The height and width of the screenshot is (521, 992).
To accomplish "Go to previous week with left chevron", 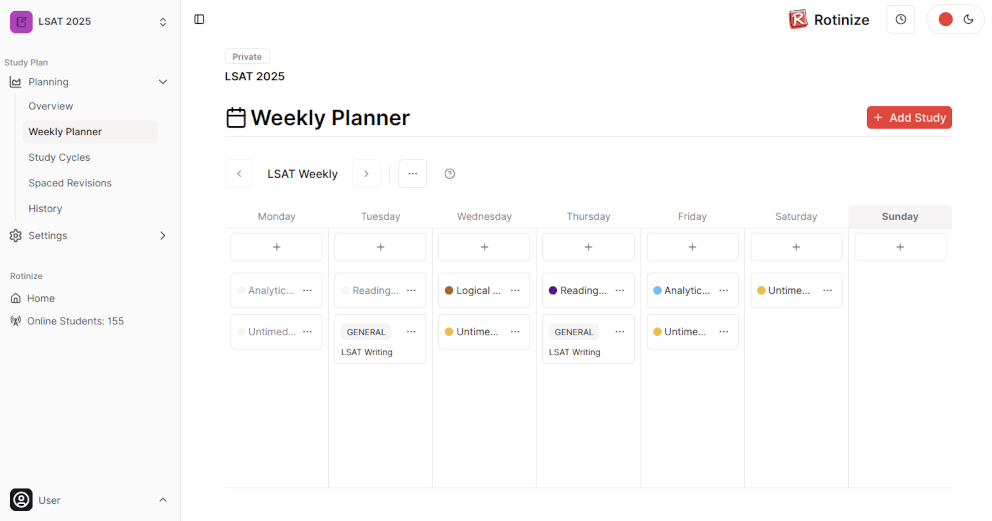I will [239, 174].
